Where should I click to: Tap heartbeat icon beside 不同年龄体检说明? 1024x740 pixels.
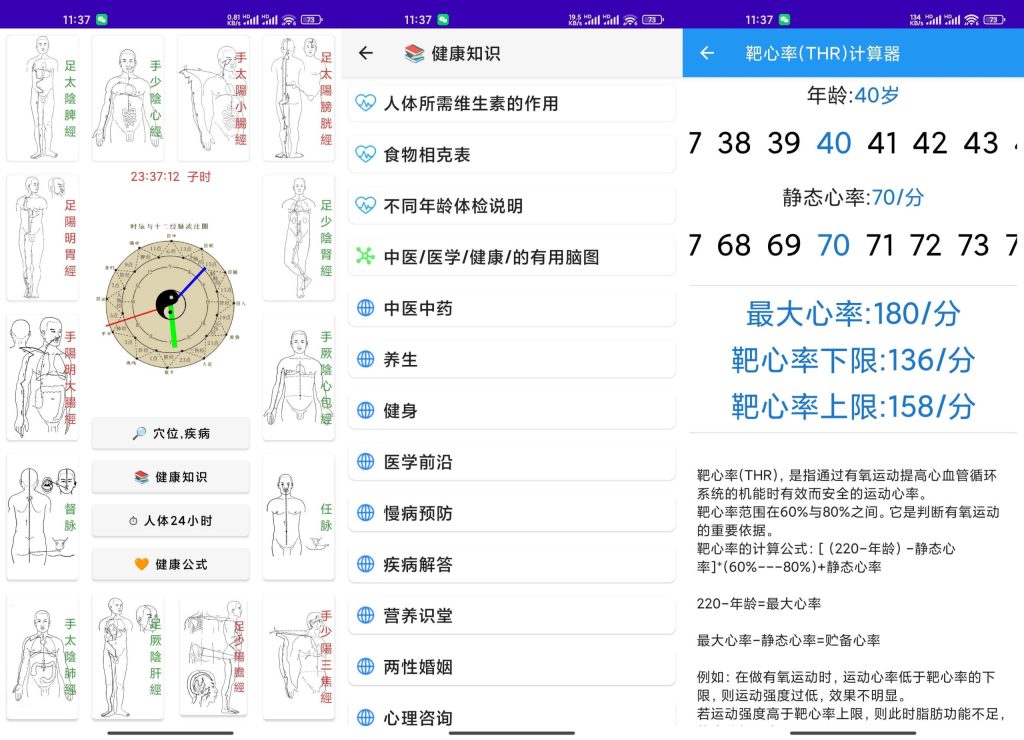point(366,206)
